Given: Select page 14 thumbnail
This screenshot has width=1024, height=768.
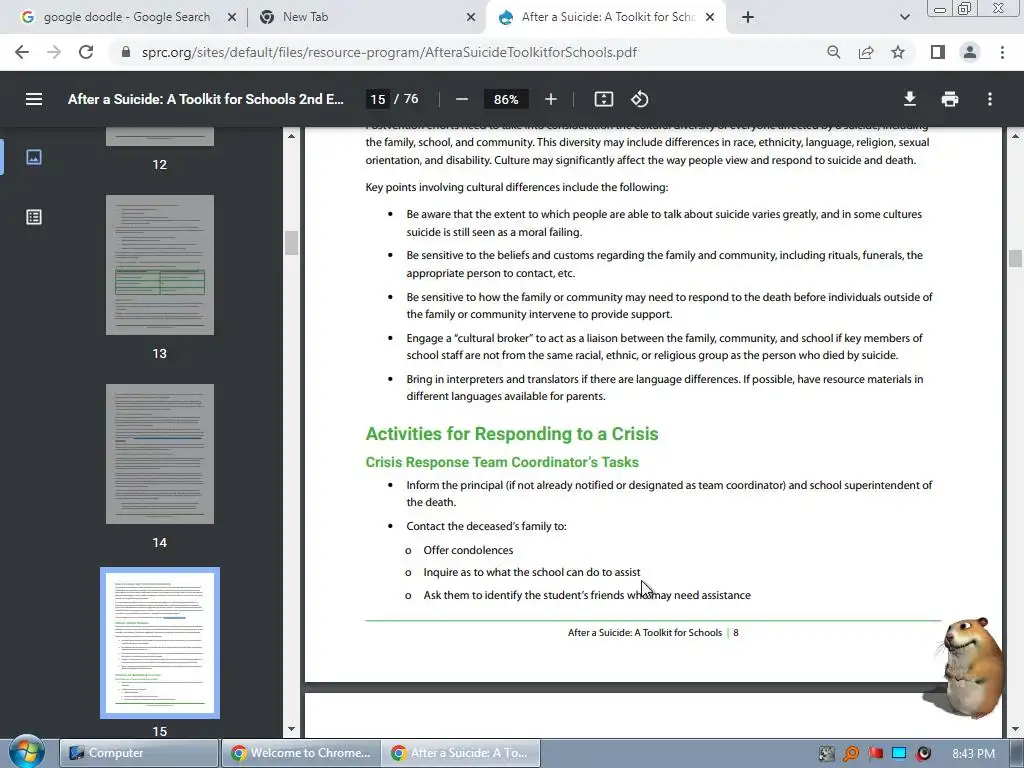Looking at the screenshot, I should tap(159, 453).
